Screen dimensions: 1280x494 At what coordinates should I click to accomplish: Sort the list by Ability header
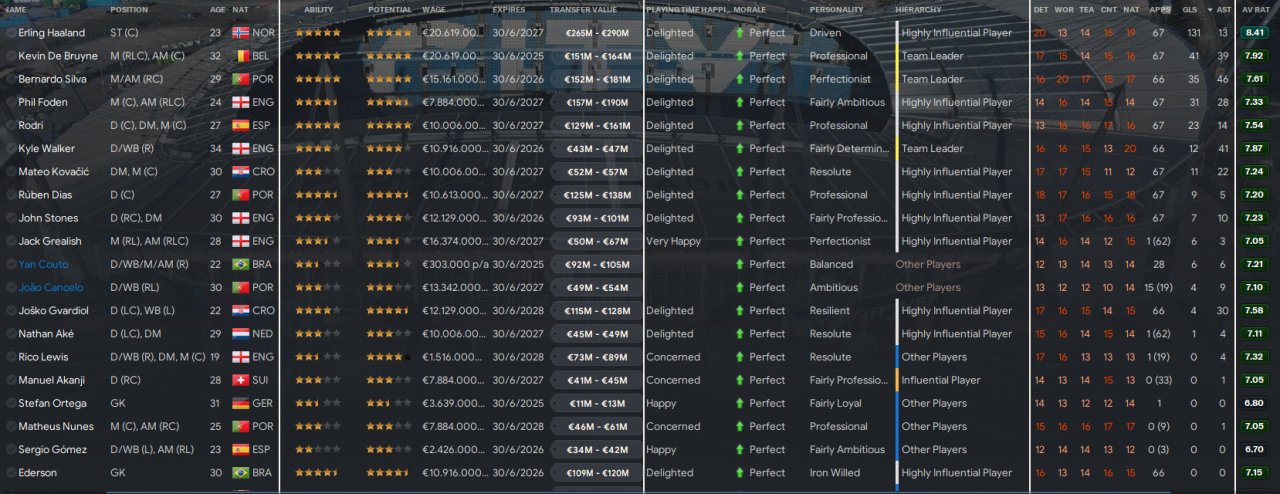(319, 9)
